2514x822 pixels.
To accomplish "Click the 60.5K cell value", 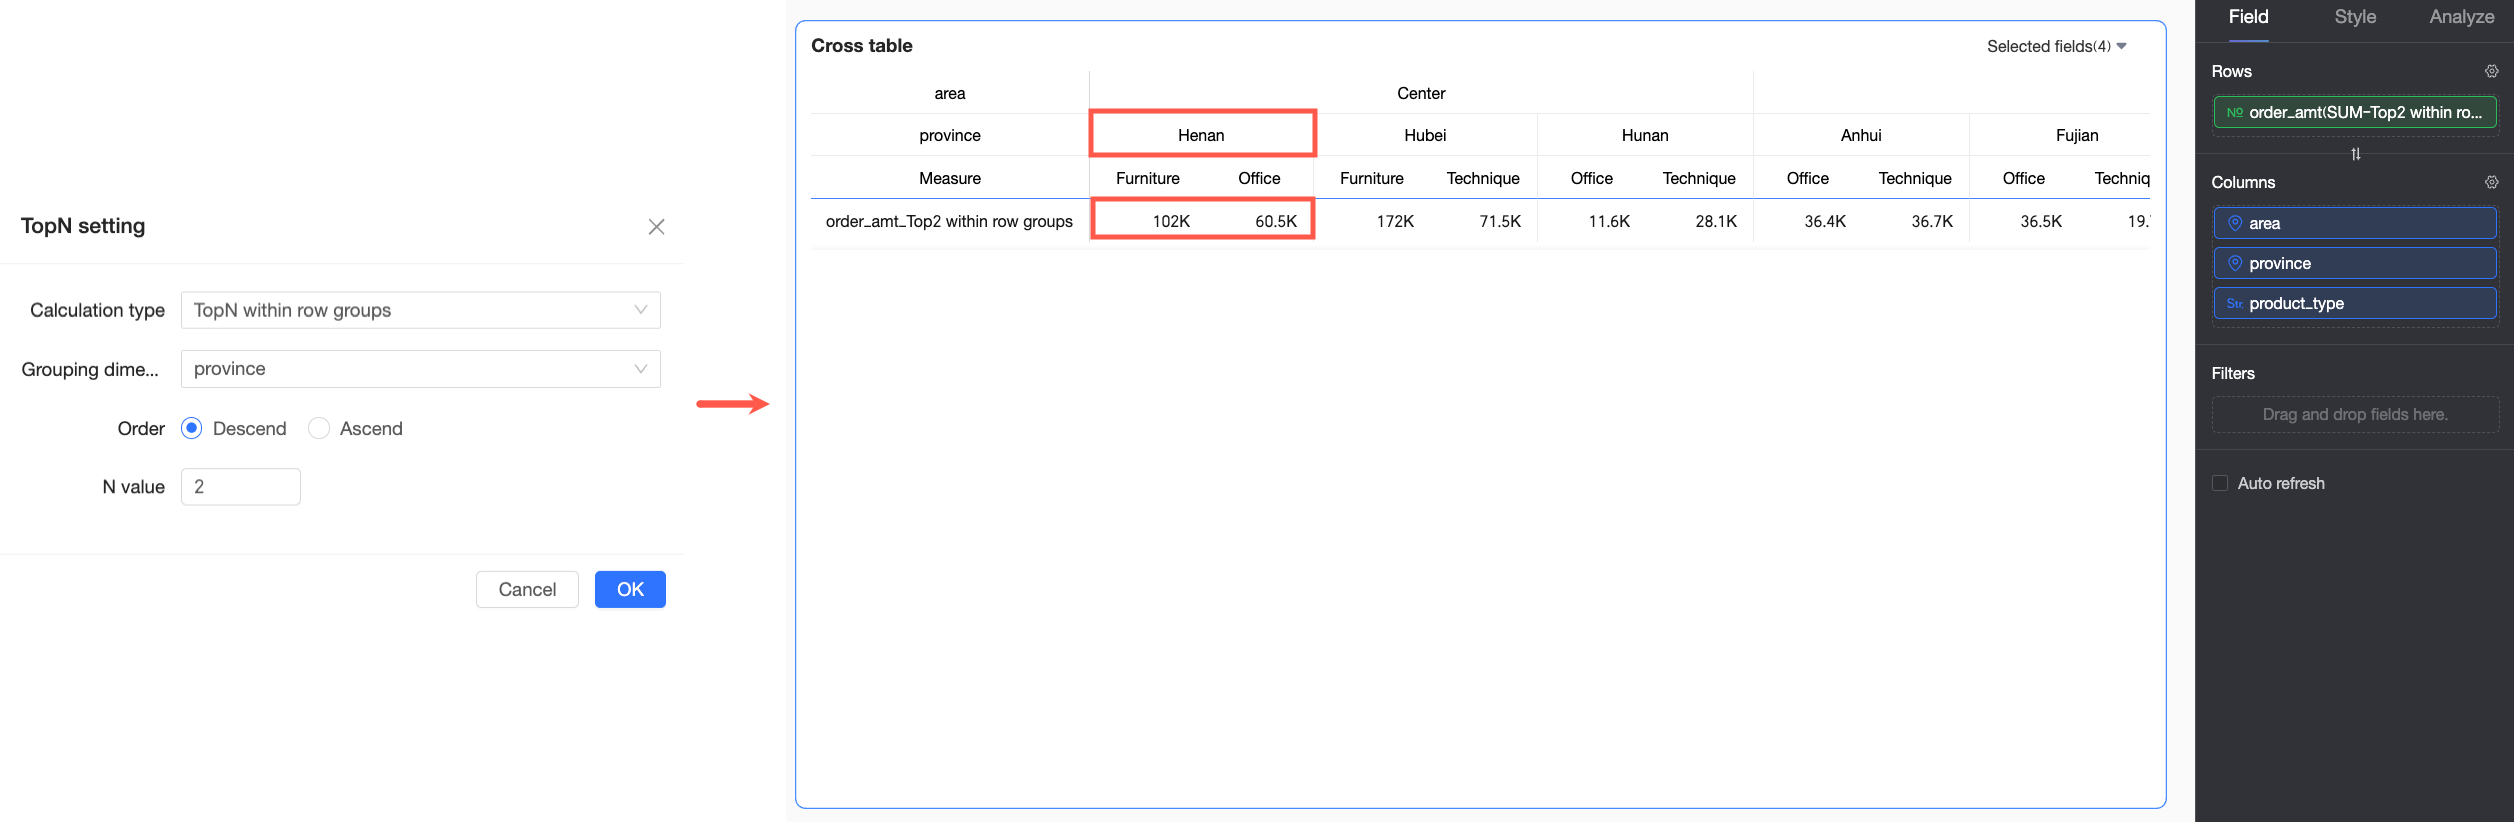I will [x=1276, y=221].
